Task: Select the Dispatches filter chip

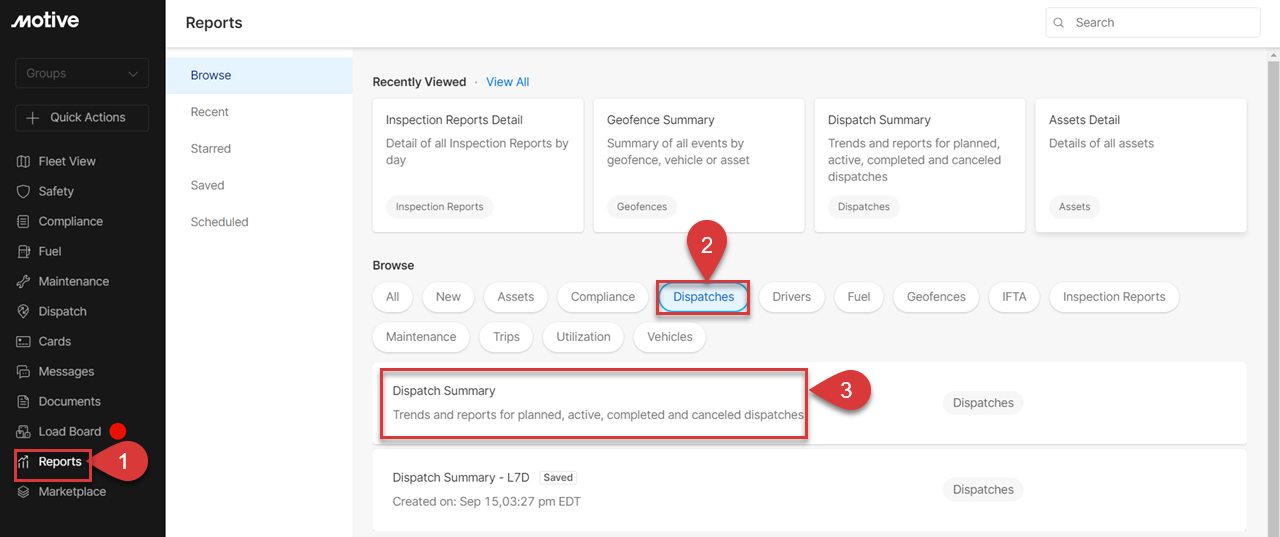Action: pos(703,297)
